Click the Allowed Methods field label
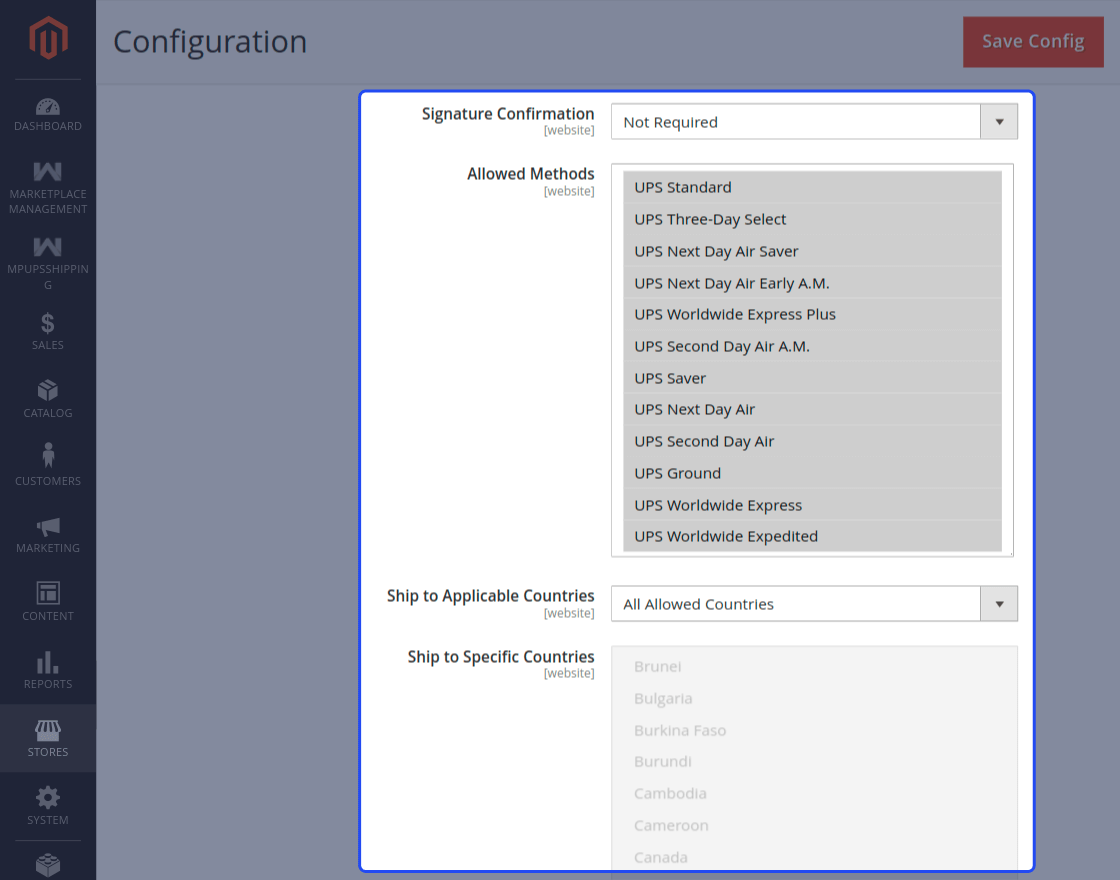Viewport: 1120px width, 880px height. [x=531, y=174]
